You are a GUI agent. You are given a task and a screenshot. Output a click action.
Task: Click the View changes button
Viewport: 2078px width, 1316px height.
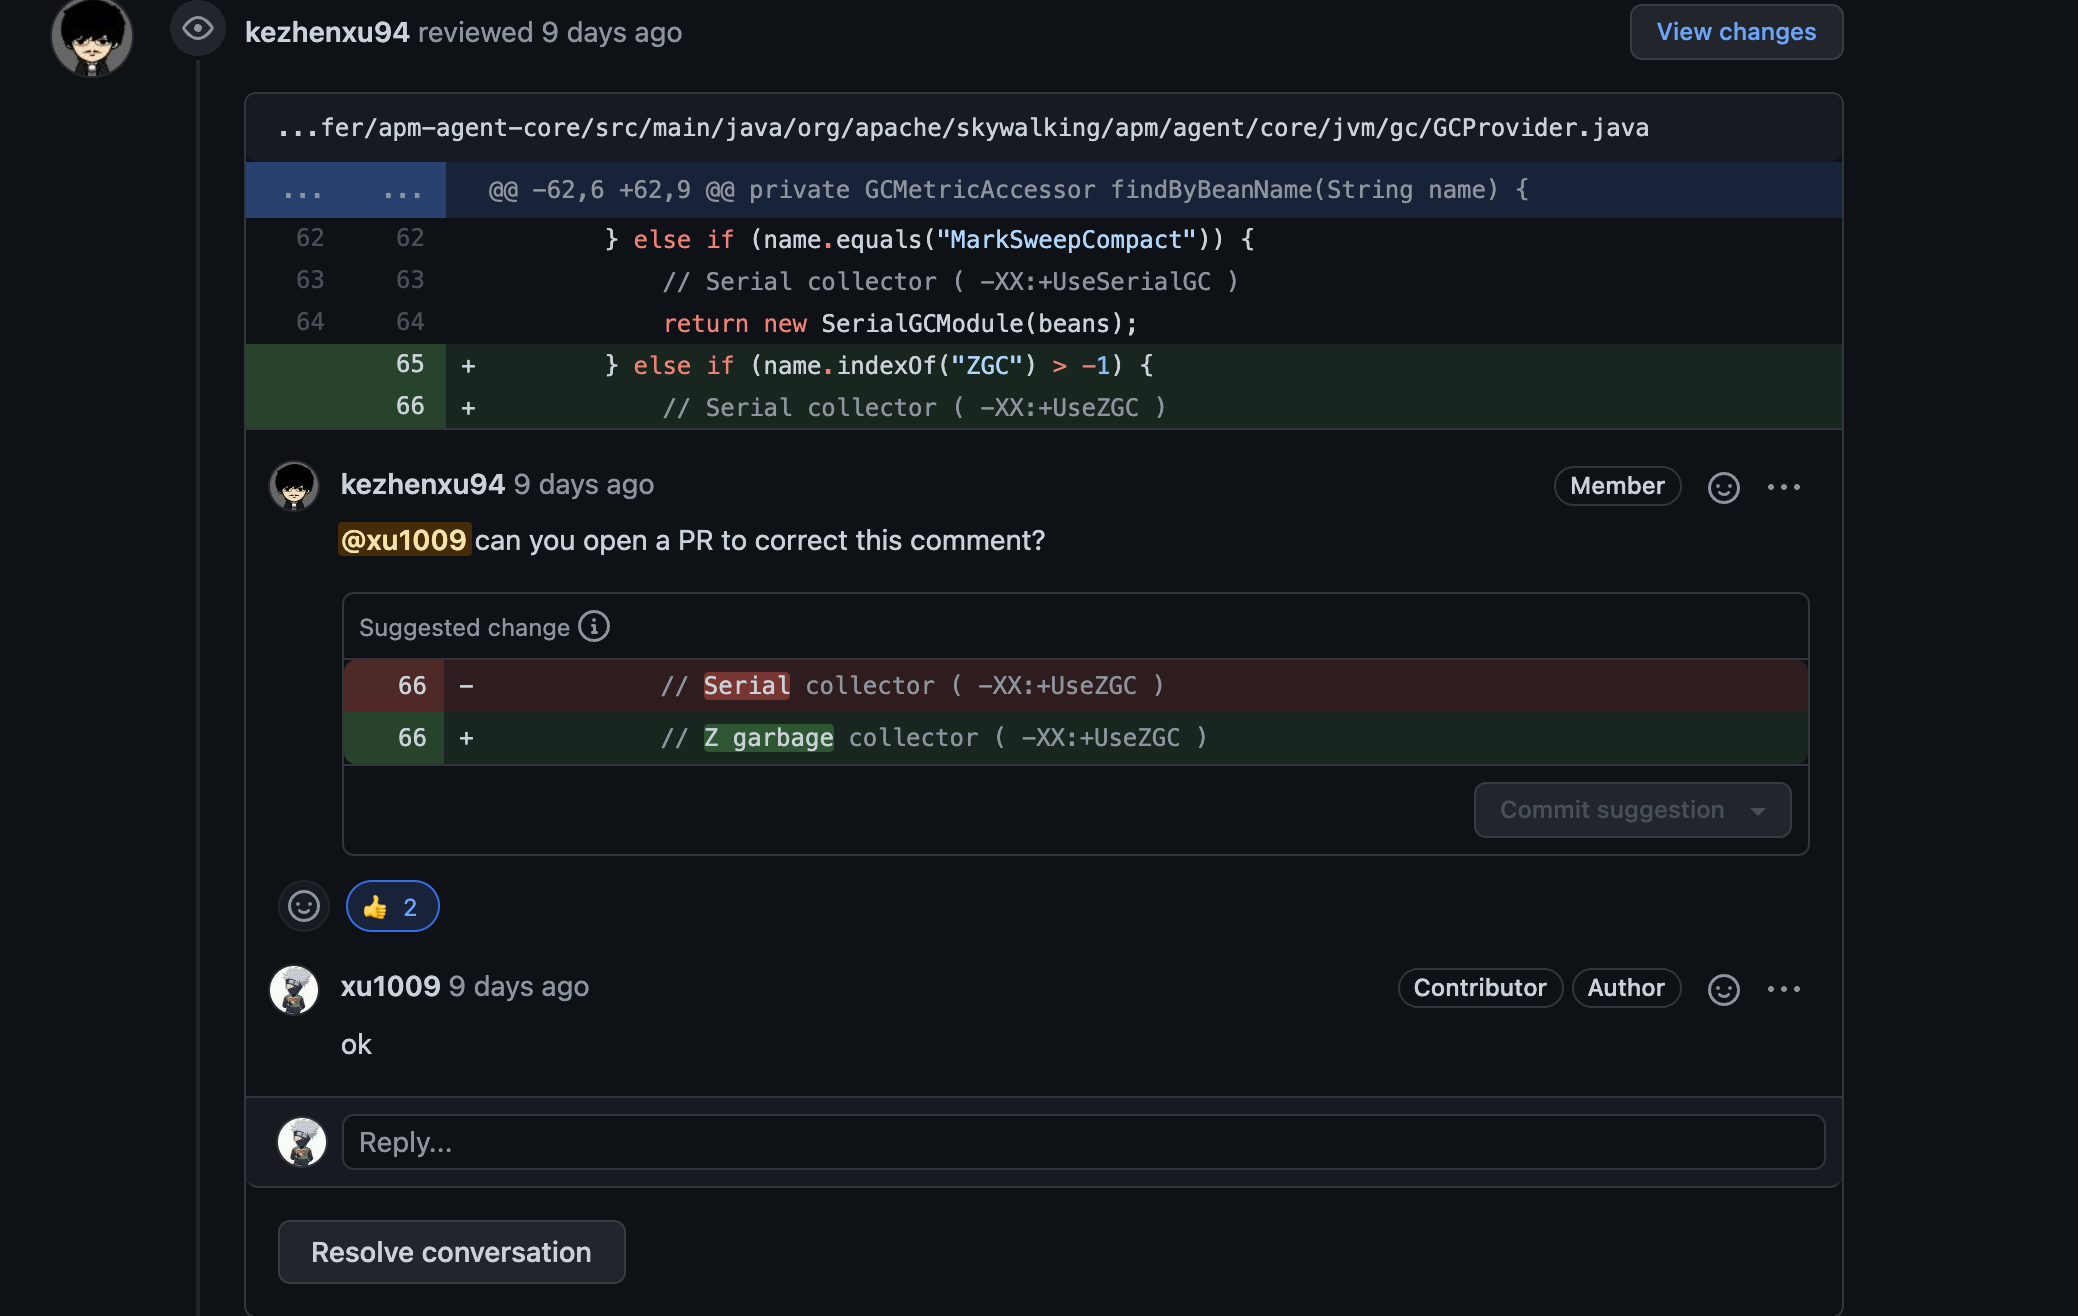1736,32
